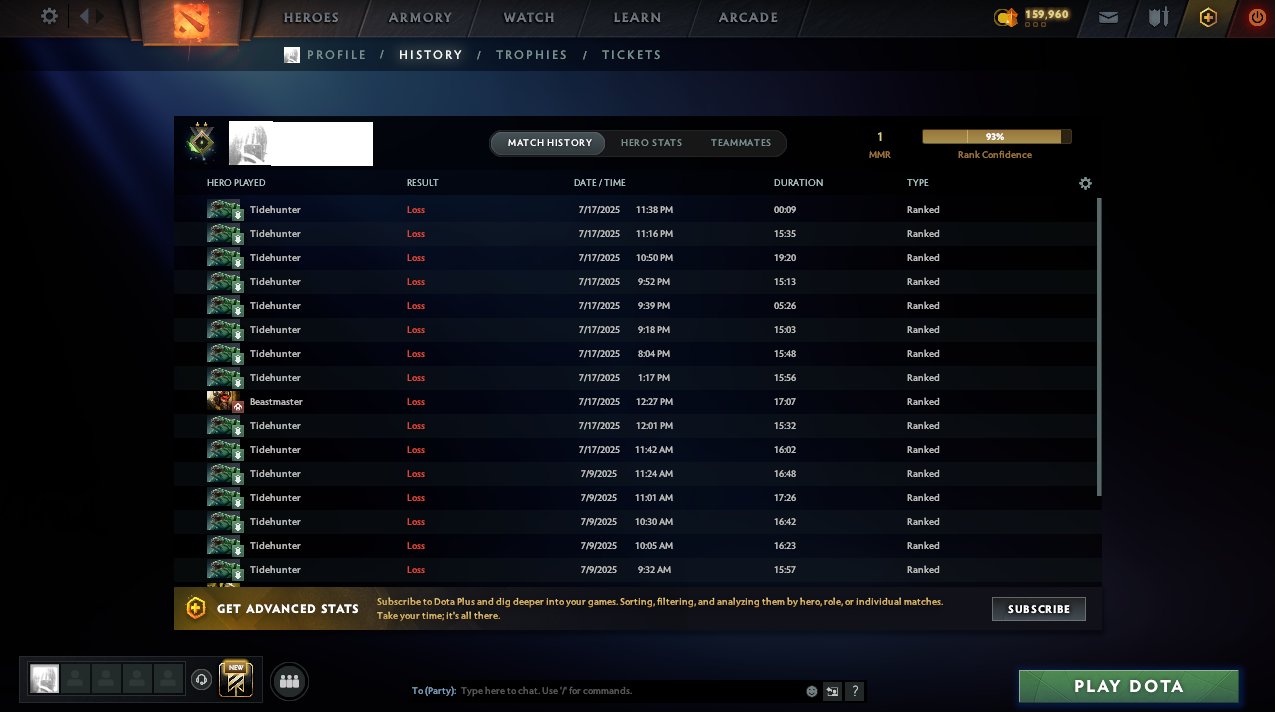Switch to the PROFILE subtab
The width and height of the screenshot is (1275, 712).
(336, 55)
